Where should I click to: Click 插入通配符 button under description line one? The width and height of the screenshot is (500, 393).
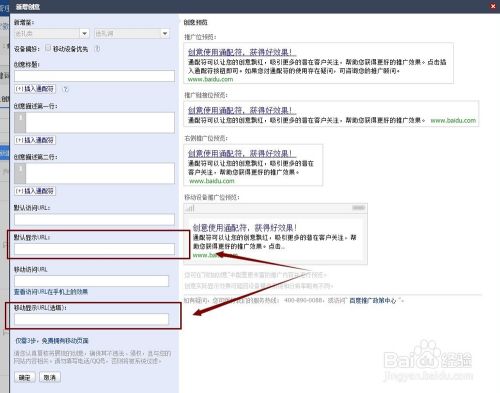(35, 140)
